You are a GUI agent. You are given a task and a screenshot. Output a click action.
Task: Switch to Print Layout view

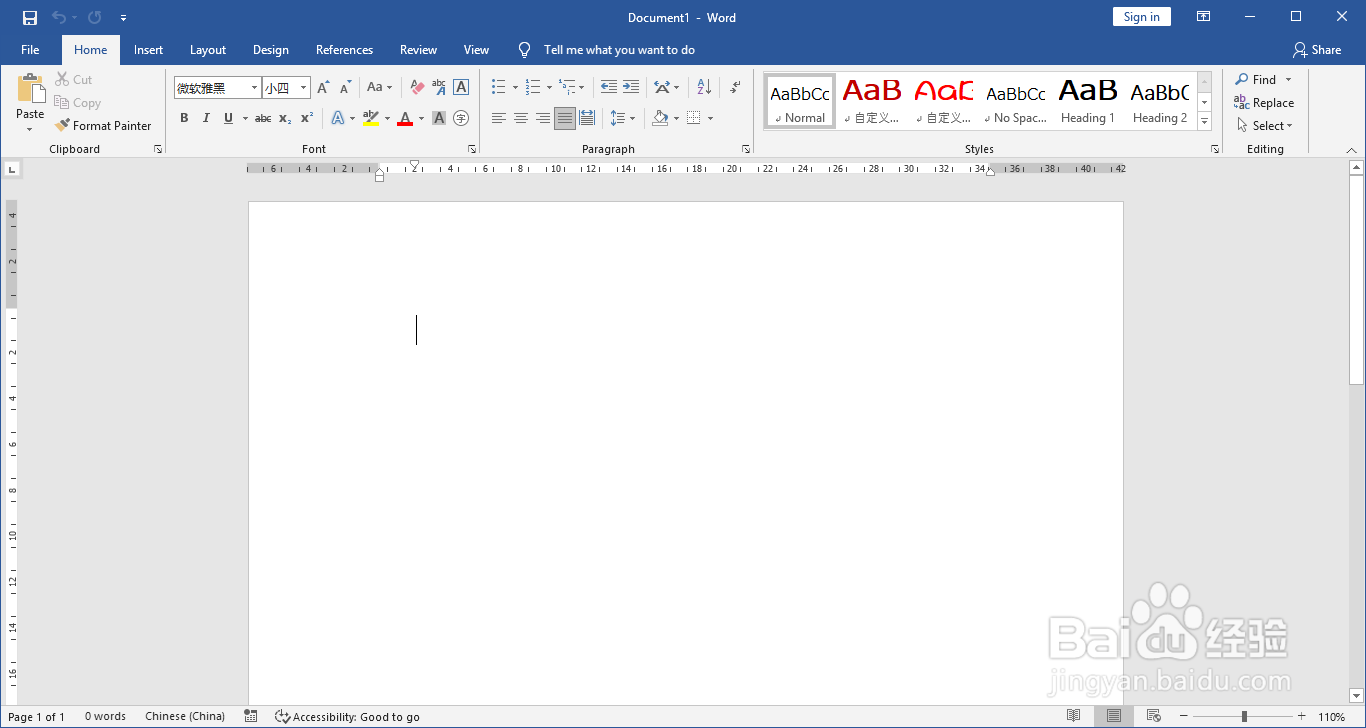1113,716
